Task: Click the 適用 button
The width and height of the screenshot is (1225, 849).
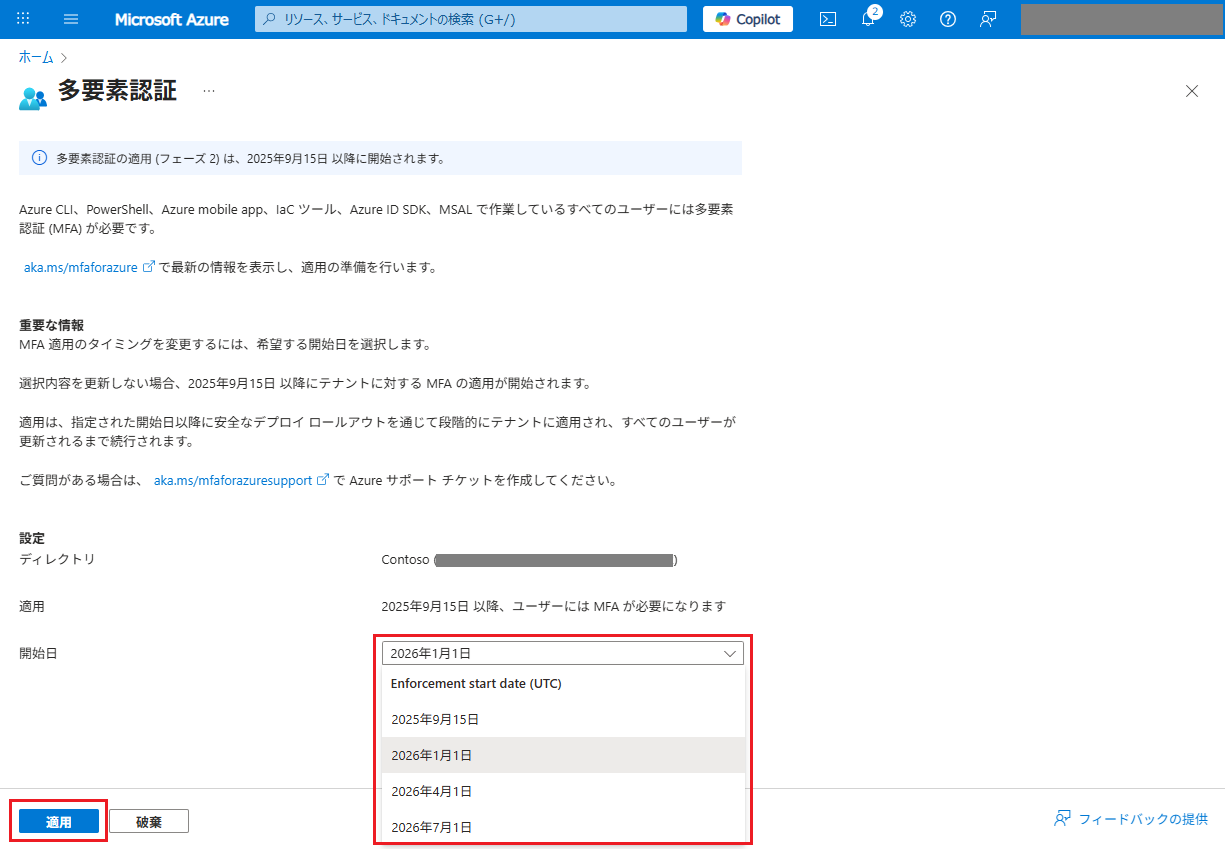Action: (x=58, y=819)
